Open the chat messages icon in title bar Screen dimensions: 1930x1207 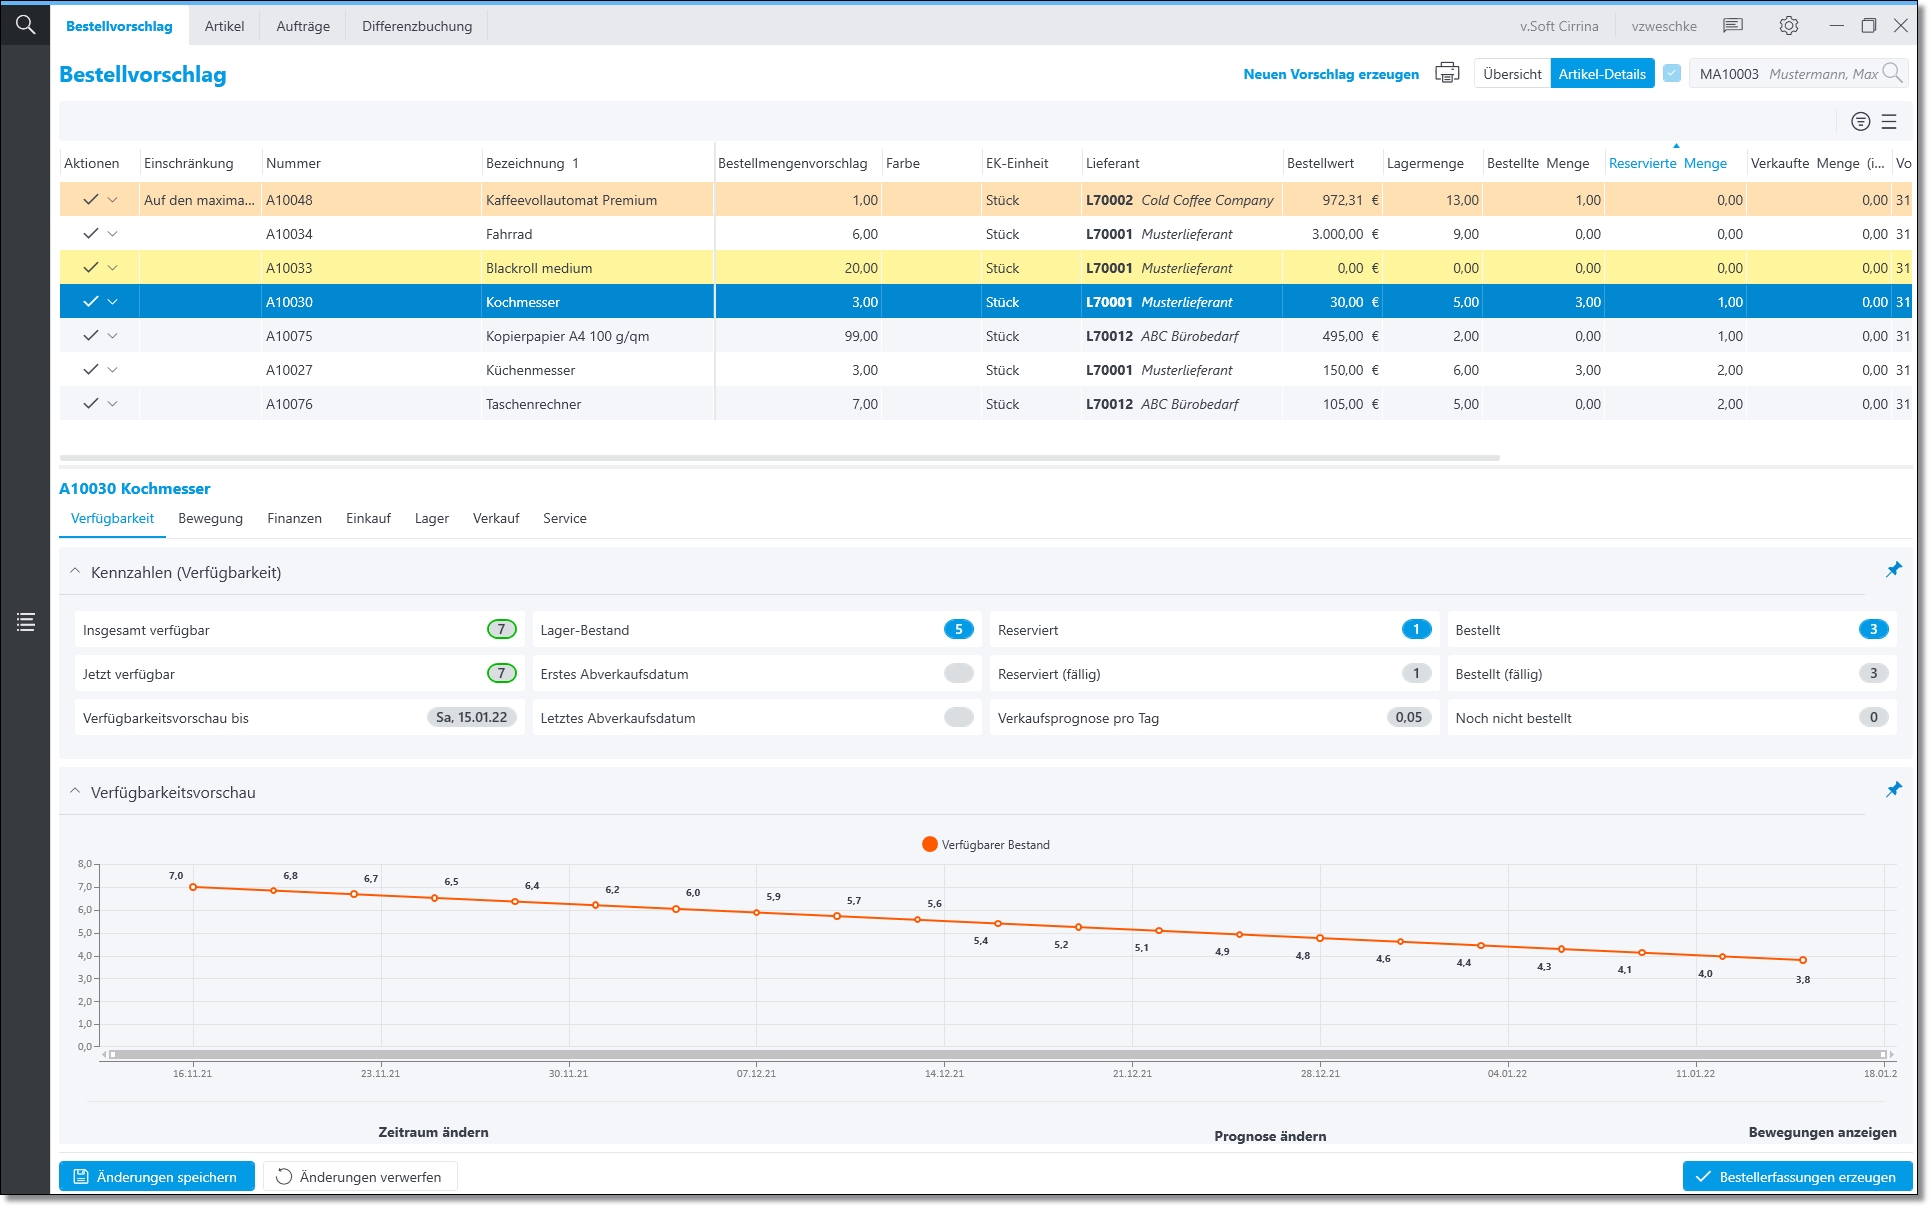click(x=1733, y=26)
